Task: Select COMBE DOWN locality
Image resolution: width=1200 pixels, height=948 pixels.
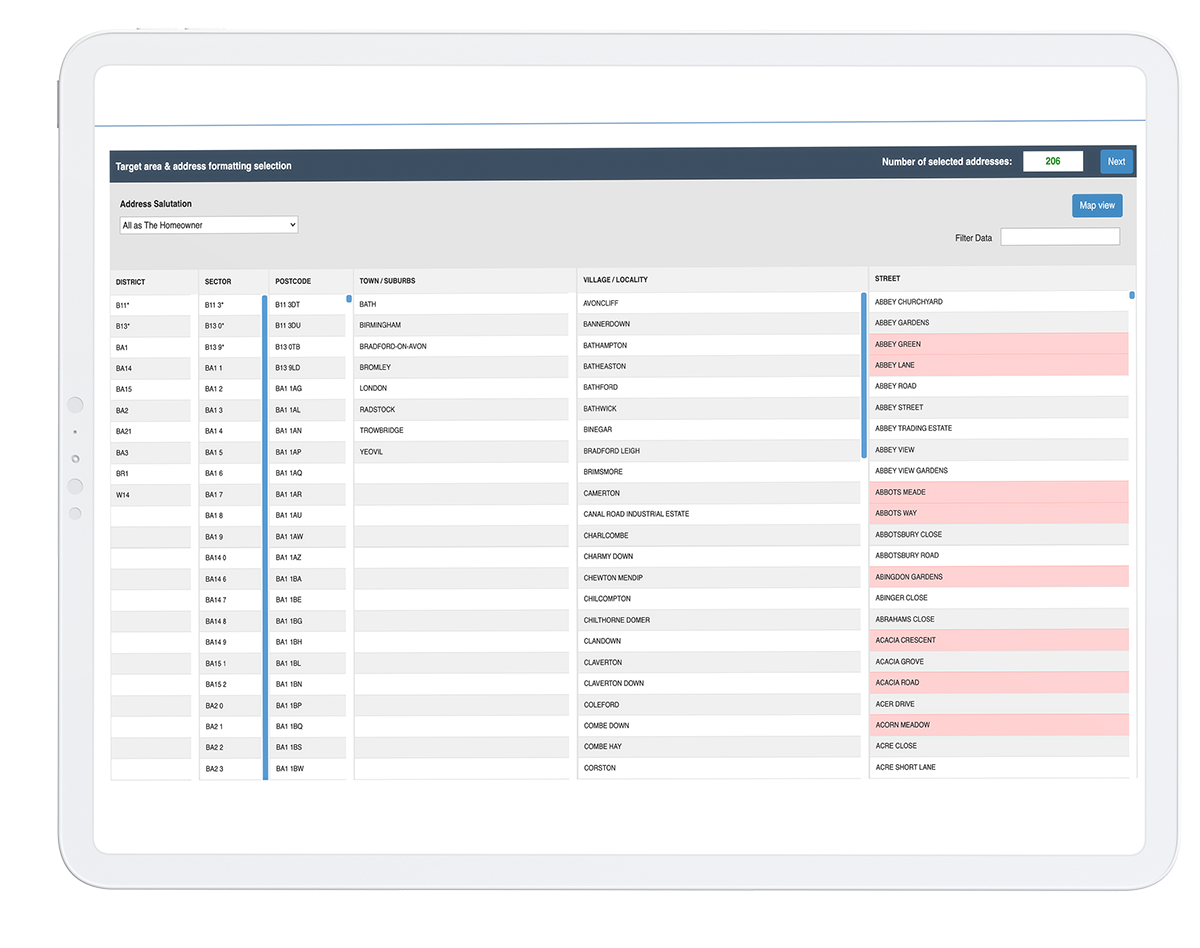Action: point(718,726)
